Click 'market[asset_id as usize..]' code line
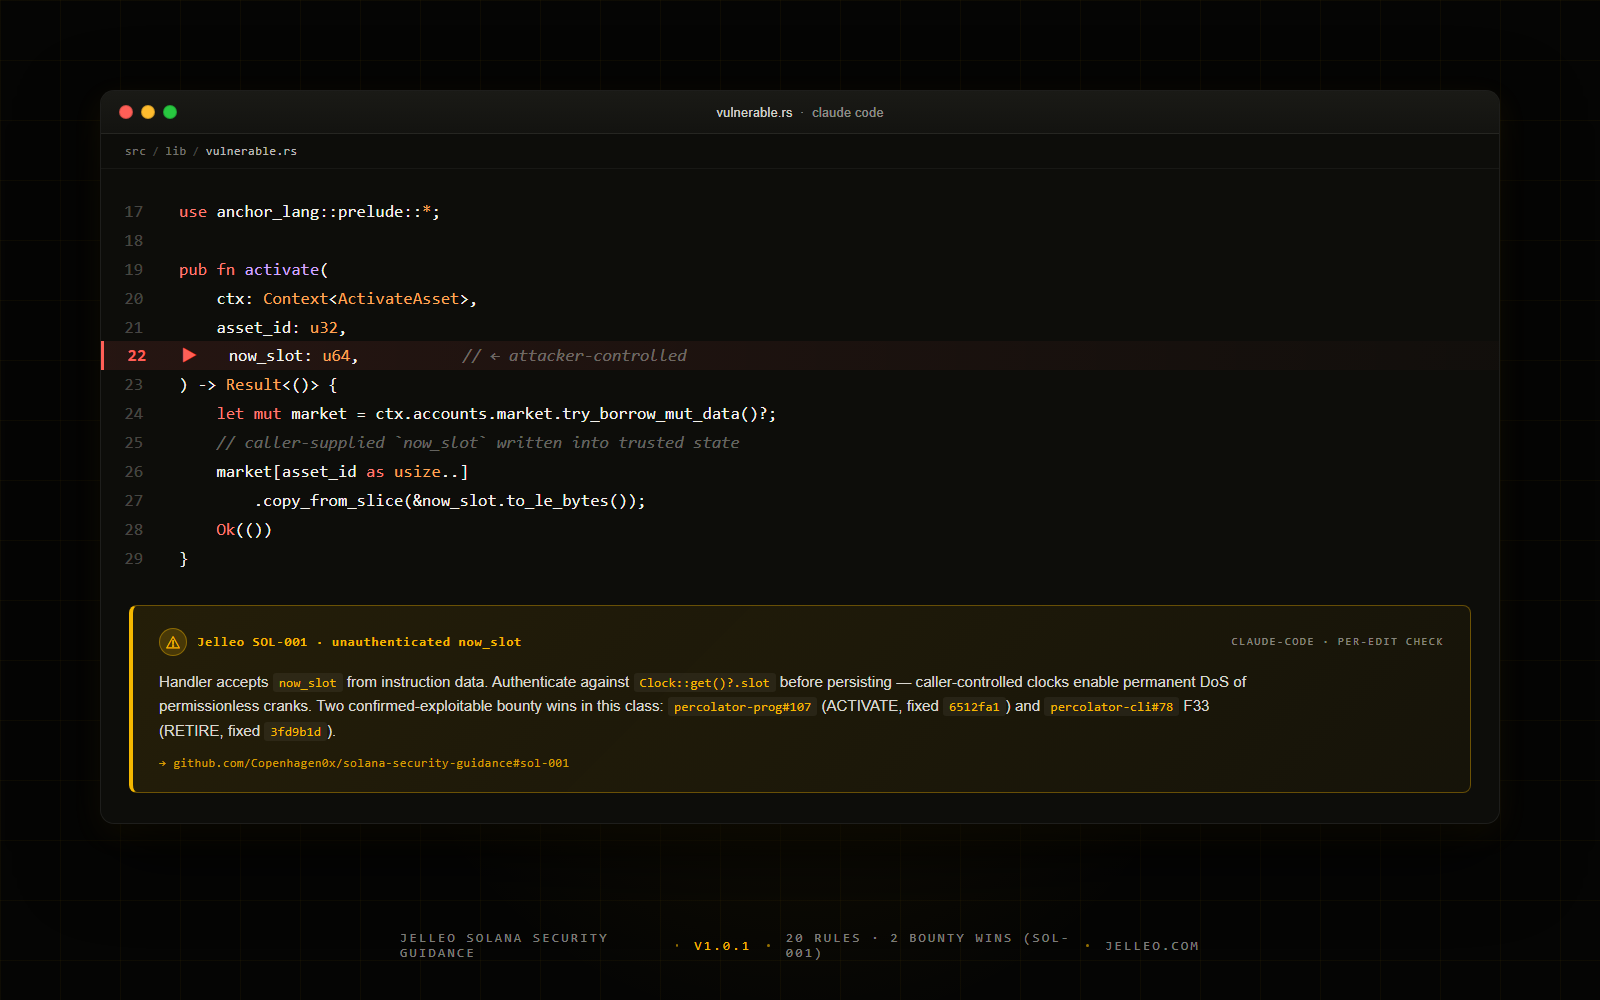This screenshot has width=1600, height=1000. (342, 472)
